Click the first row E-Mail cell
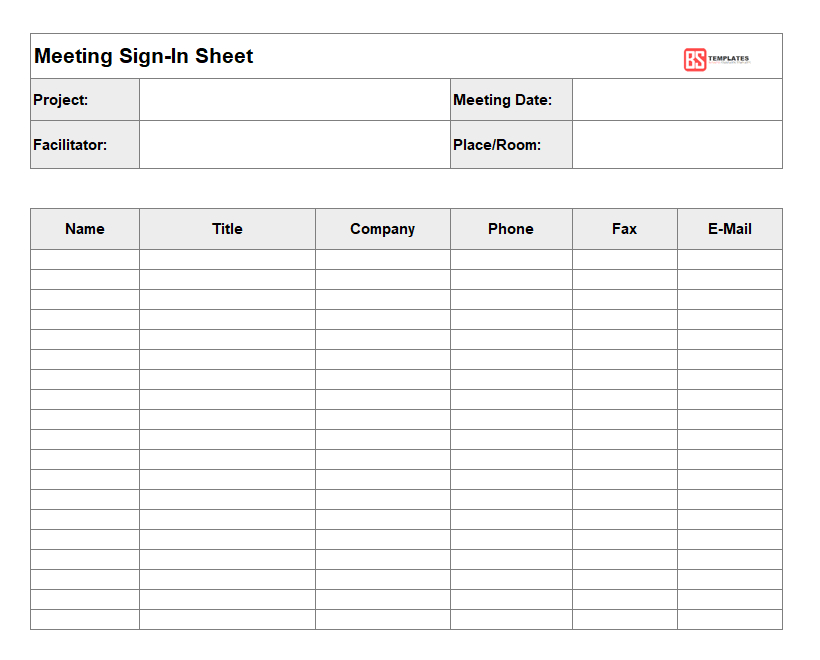 [730, 259]
